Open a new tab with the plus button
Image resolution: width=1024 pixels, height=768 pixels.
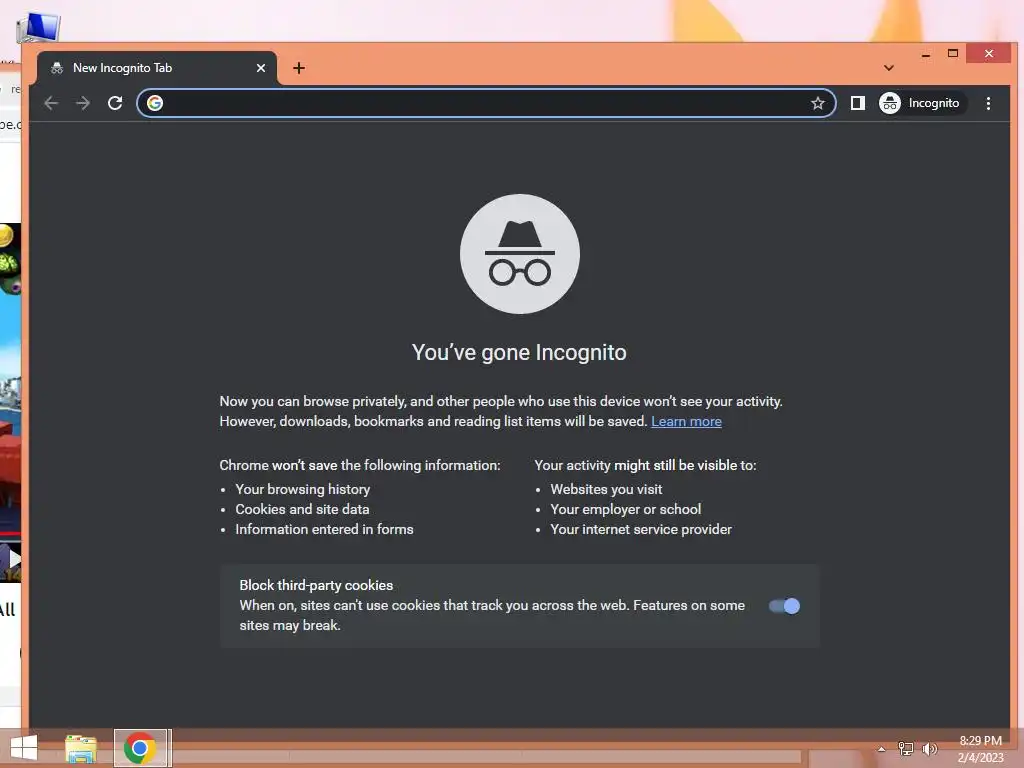pos(298,68)
